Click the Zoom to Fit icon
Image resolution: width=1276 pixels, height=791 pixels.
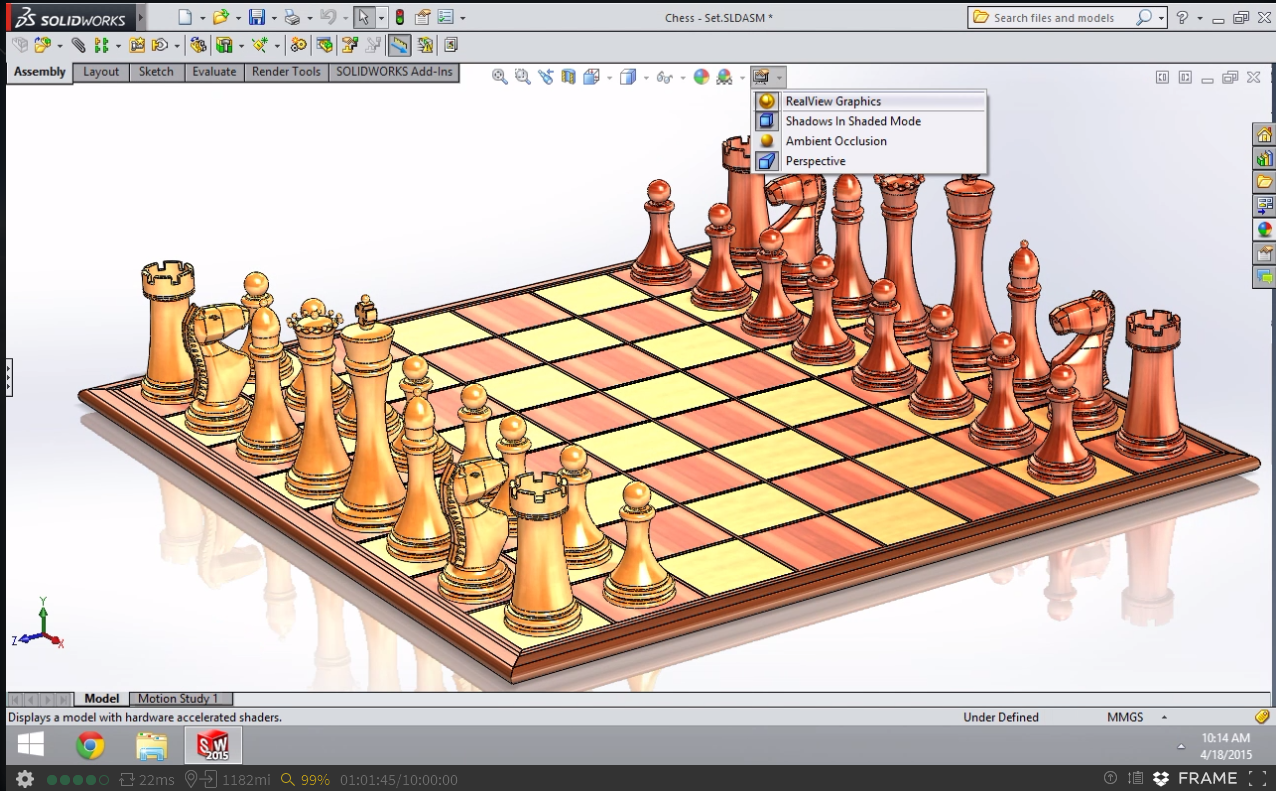pyautogui.click(x=500, y=77)
